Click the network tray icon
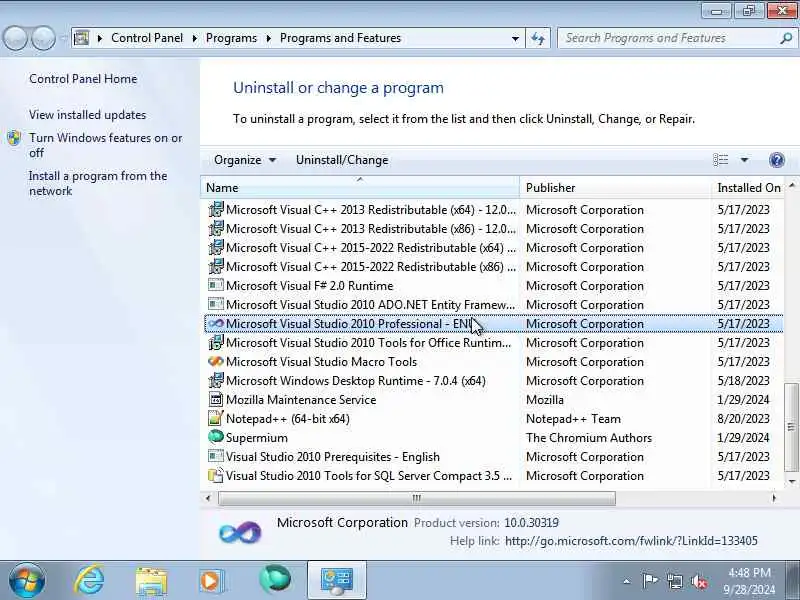This screenshot has width=800, height=600. [x=675, y=581]
